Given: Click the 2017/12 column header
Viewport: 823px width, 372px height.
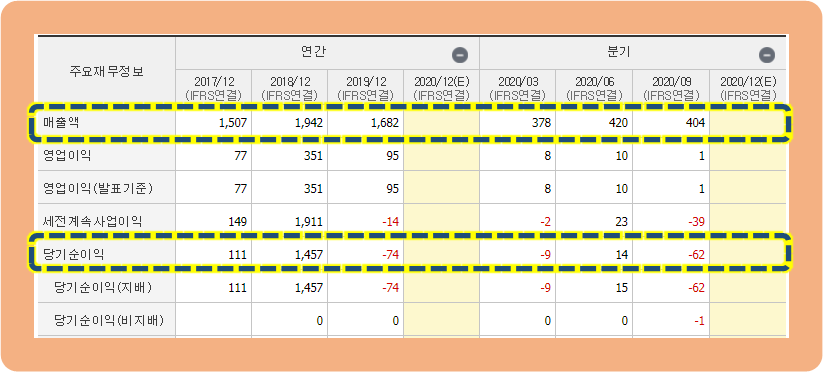Looking at the screenshot, I should (x=214, y=87).
